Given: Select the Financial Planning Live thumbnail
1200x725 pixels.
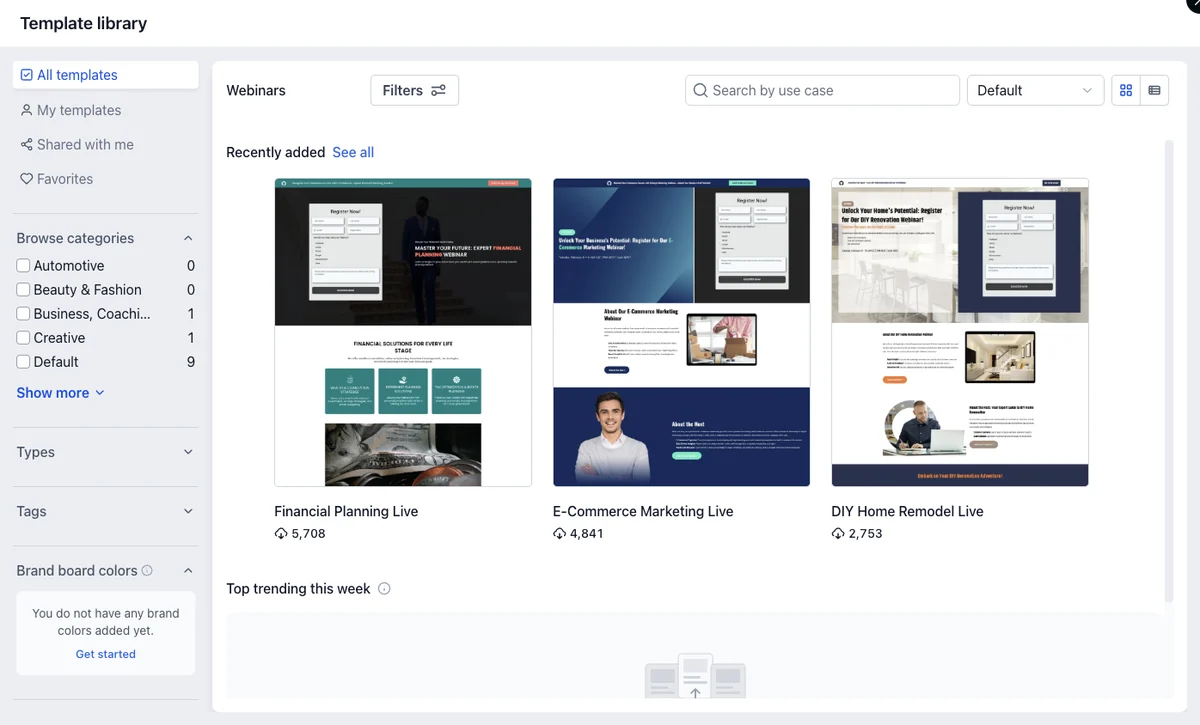Looking at the screenshot, I should (403, 332).
